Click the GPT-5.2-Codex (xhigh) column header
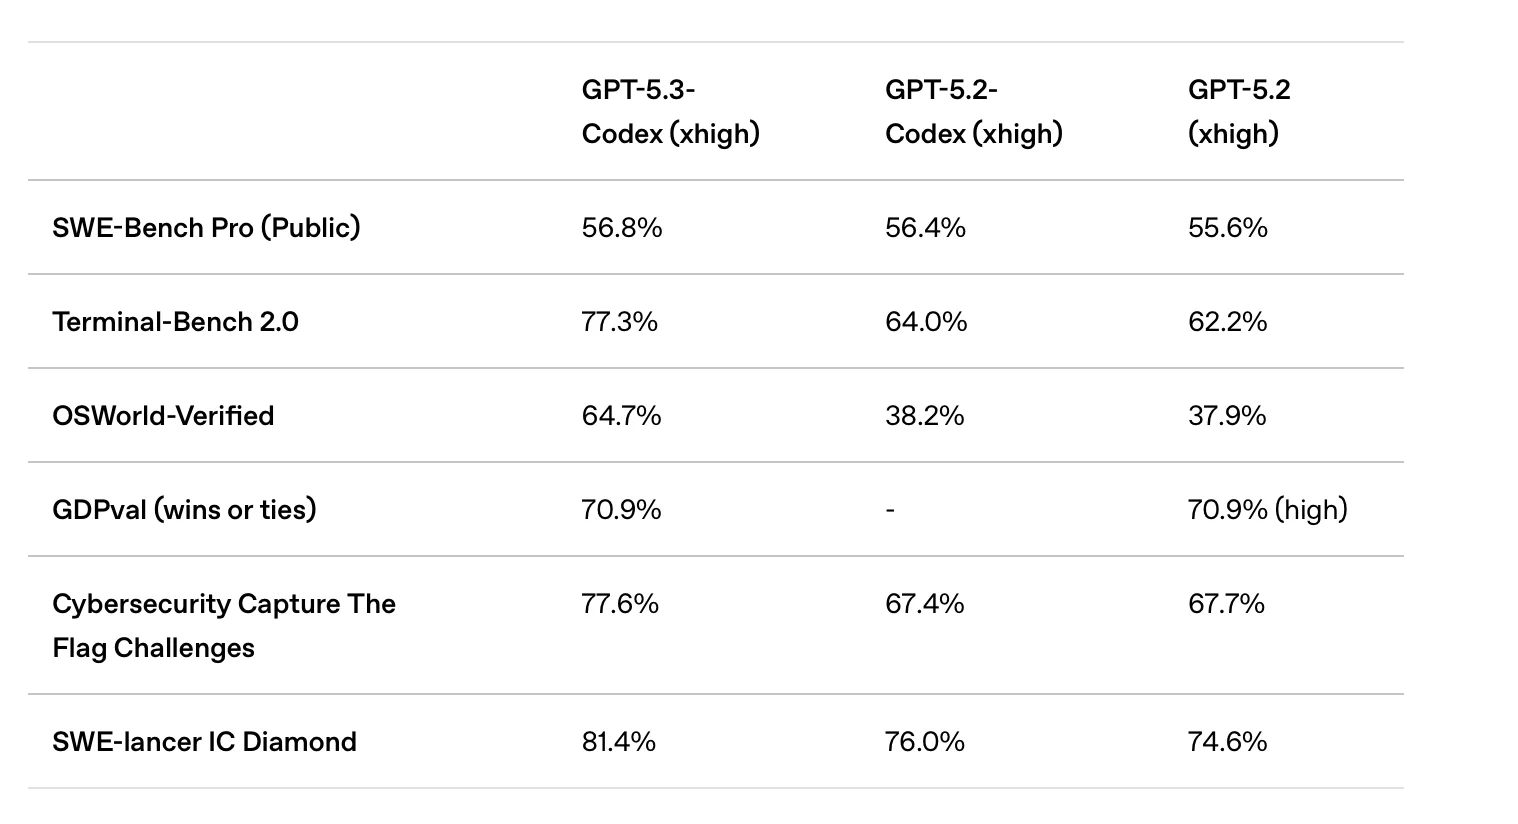1518x824 pixels. [x=973, y=111]
